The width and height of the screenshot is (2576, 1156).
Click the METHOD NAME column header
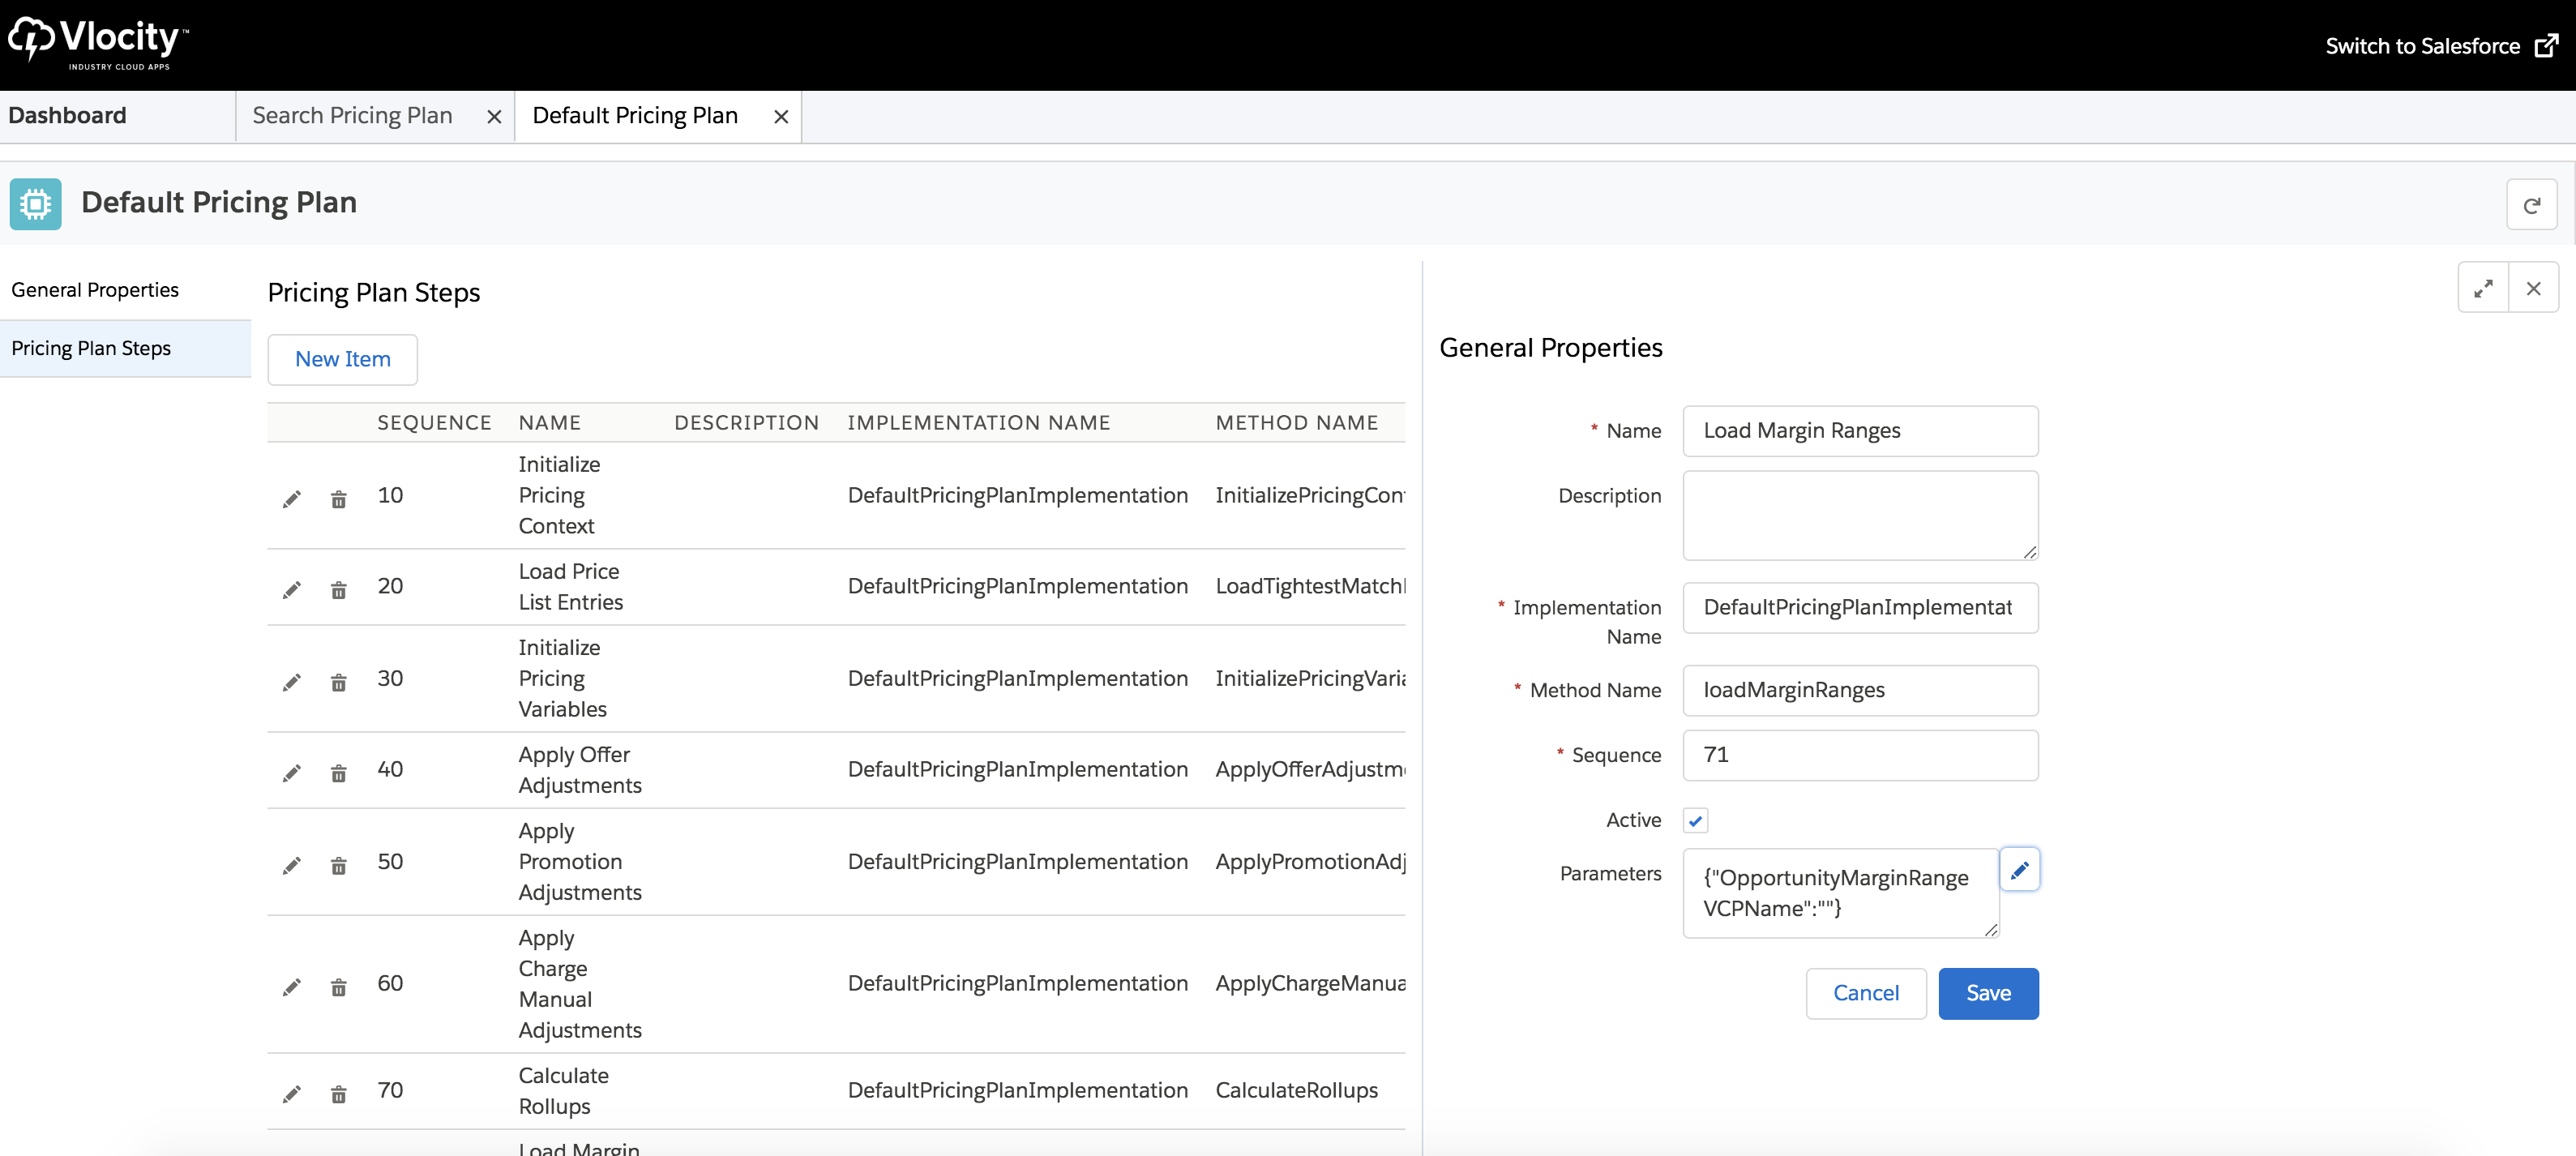[x=1296, y=423]
